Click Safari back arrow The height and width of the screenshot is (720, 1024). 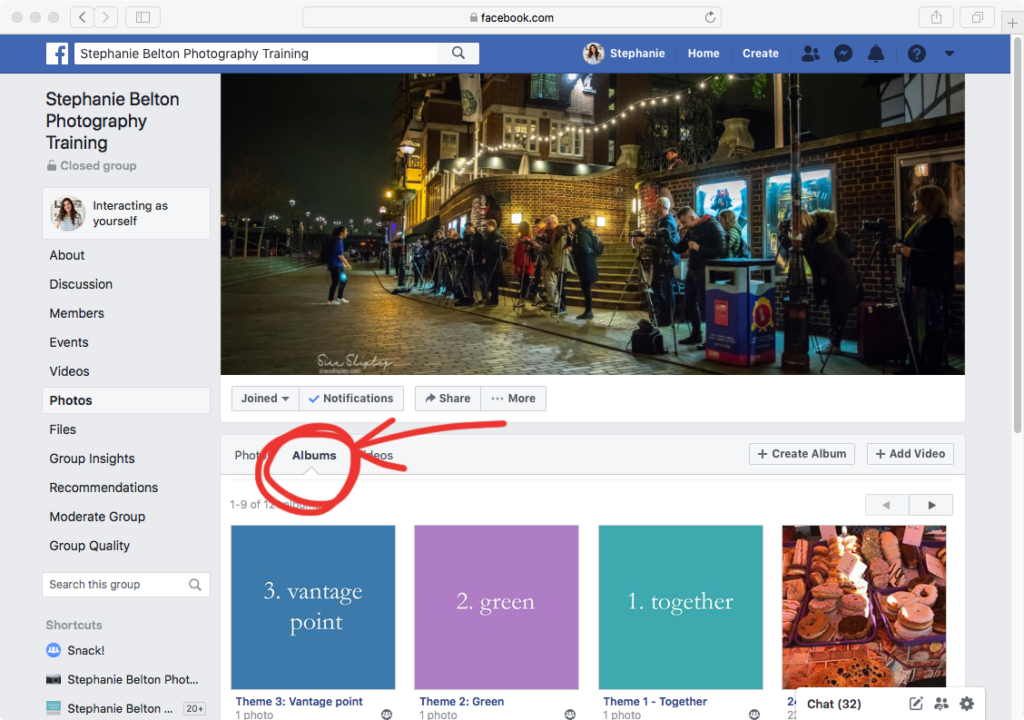(x=82, y=18)
